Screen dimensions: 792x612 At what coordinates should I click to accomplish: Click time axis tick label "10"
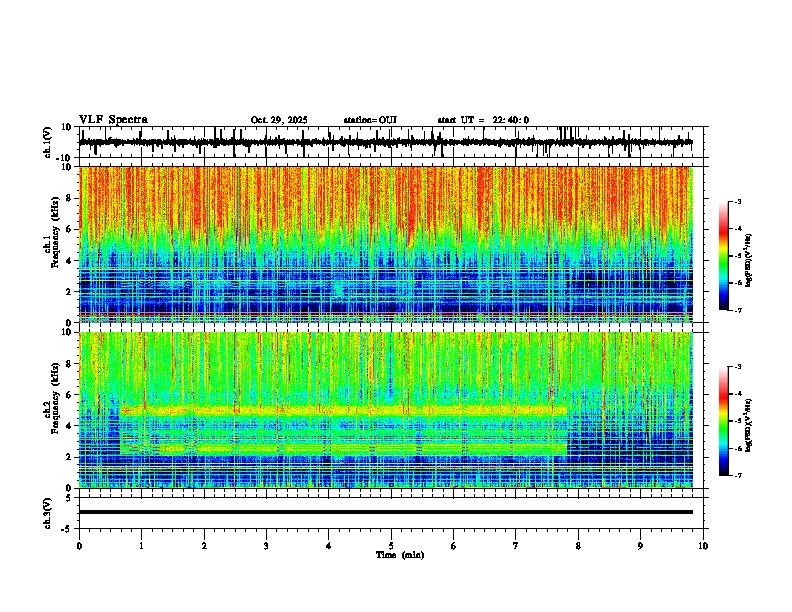coord(703,546)
